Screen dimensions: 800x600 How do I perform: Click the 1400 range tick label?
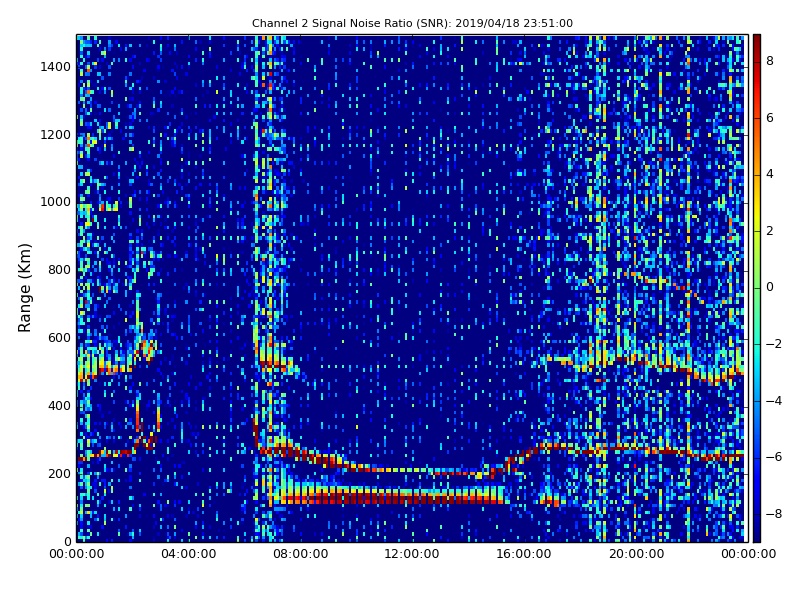tap(56, 67)
